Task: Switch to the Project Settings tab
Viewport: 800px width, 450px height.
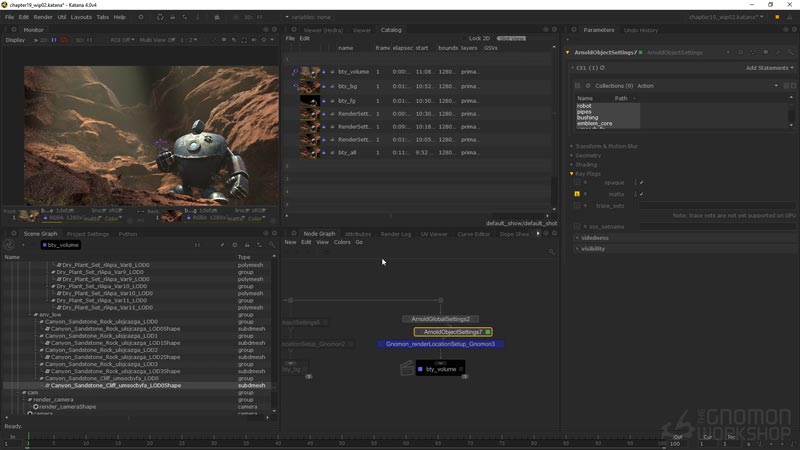Action: (x=88, y=234)
